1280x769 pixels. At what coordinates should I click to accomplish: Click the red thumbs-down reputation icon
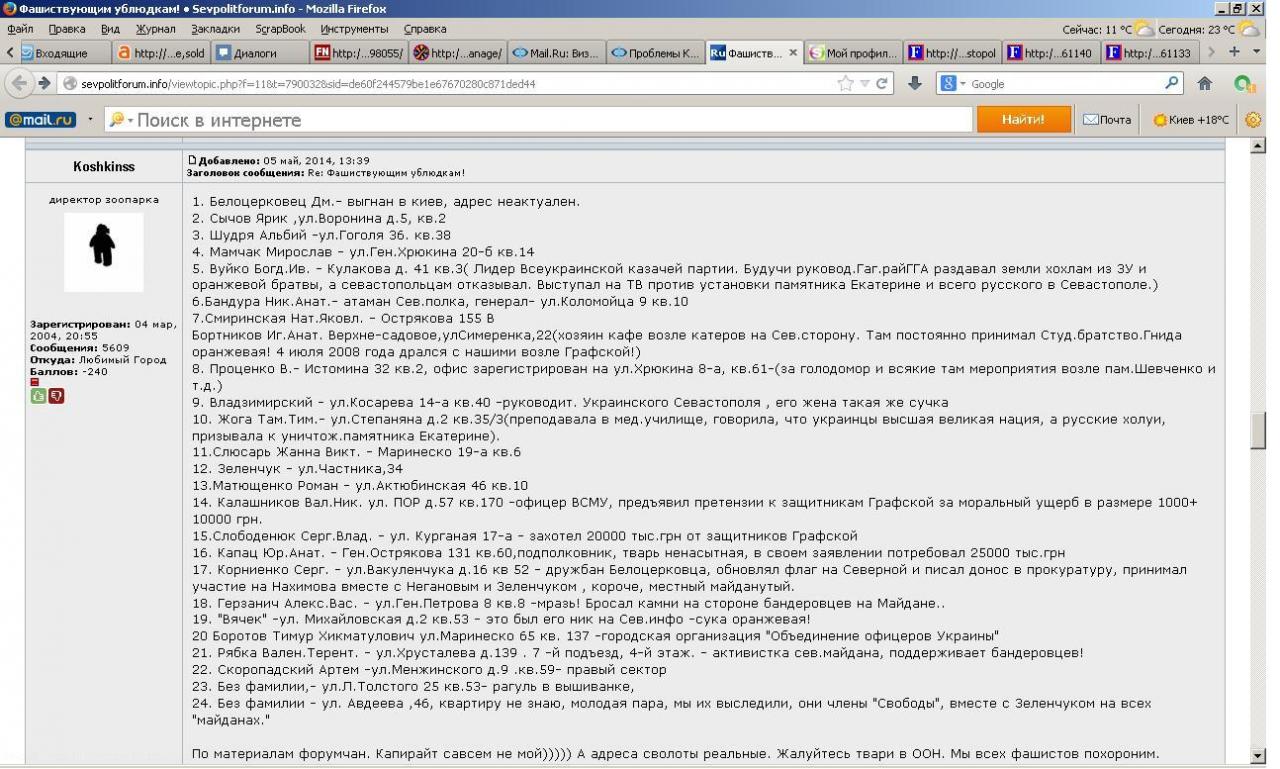click(56, 396)
